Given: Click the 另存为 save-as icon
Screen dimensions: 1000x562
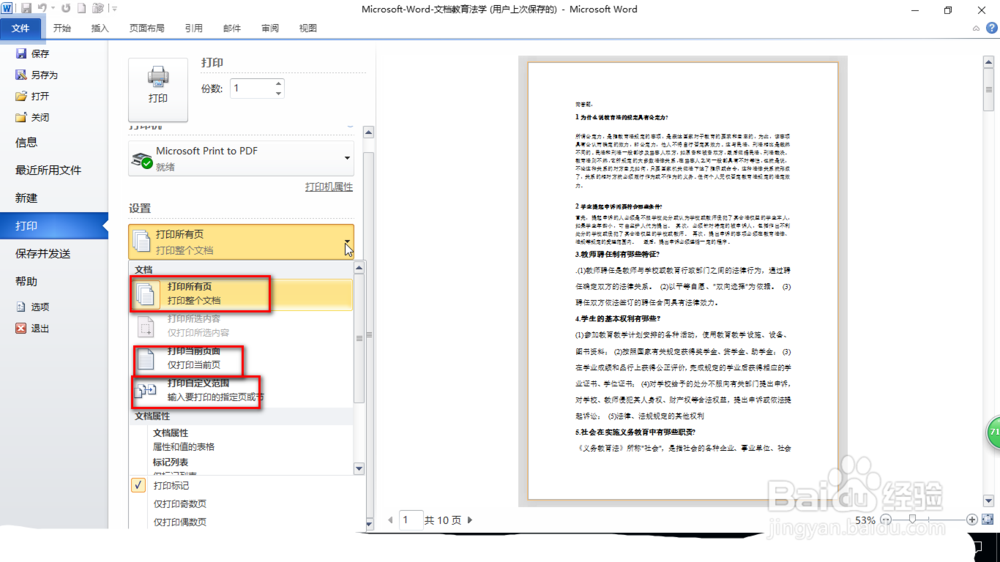Looking at the screenshot, I should [x=21, y=75].
